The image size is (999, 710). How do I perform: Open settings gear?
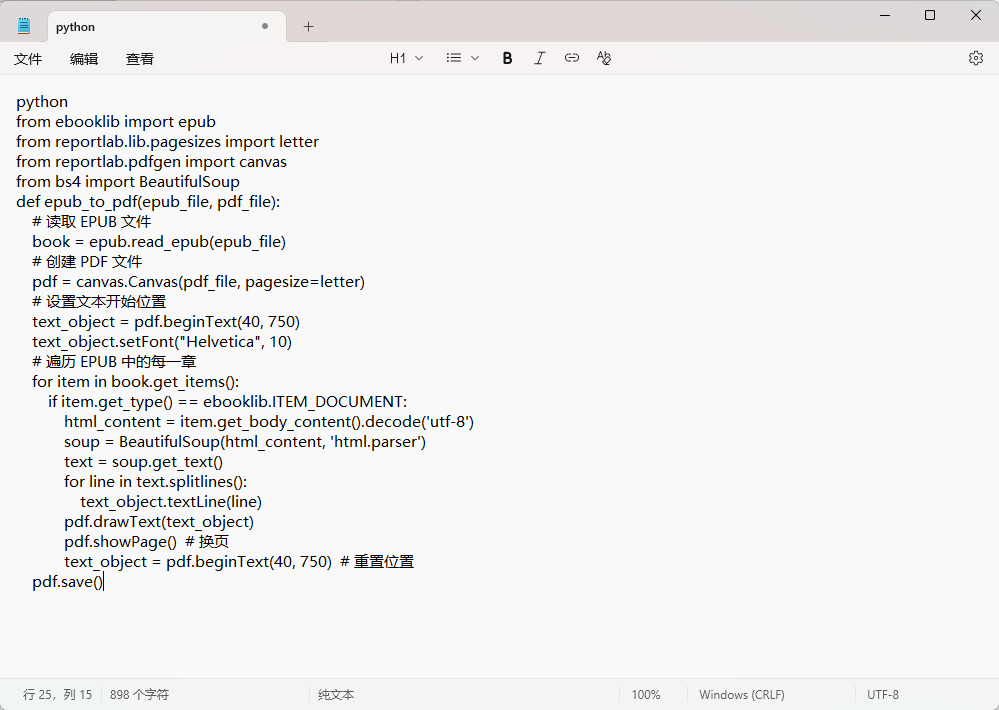(975, 58)
